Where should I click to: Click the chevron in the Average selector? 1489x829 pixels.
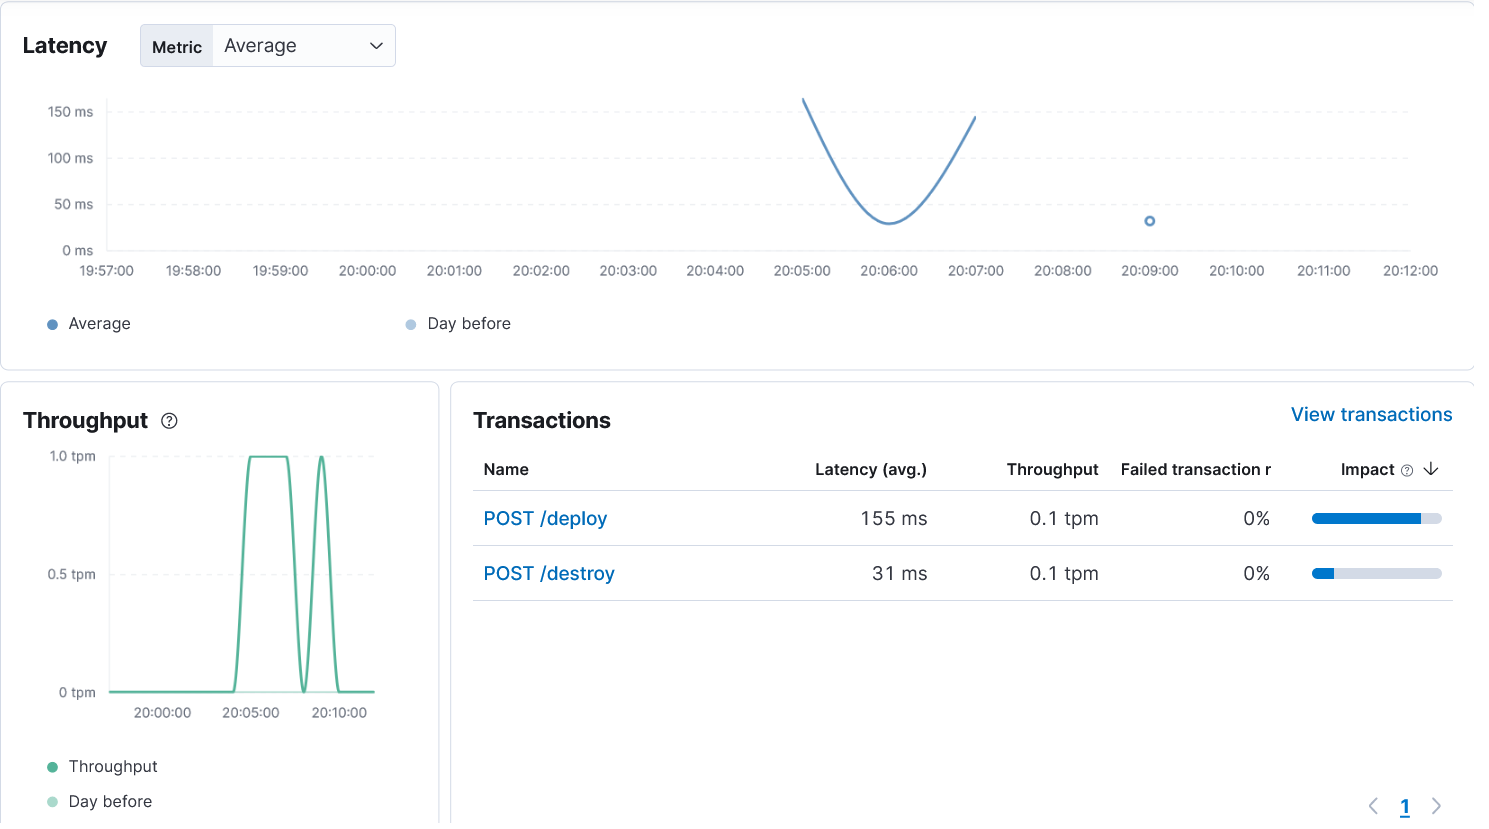(376, 46)
